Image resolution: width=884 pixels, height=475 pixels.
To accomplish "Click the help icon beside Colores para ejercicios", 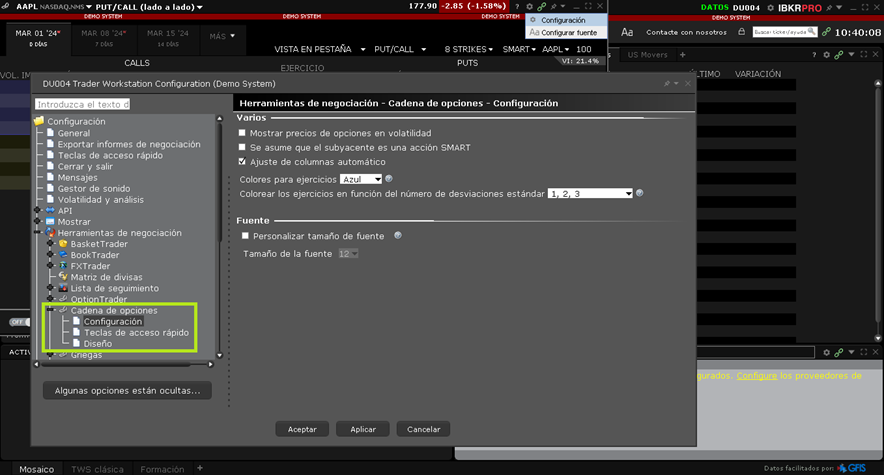I will coord(388,178).
